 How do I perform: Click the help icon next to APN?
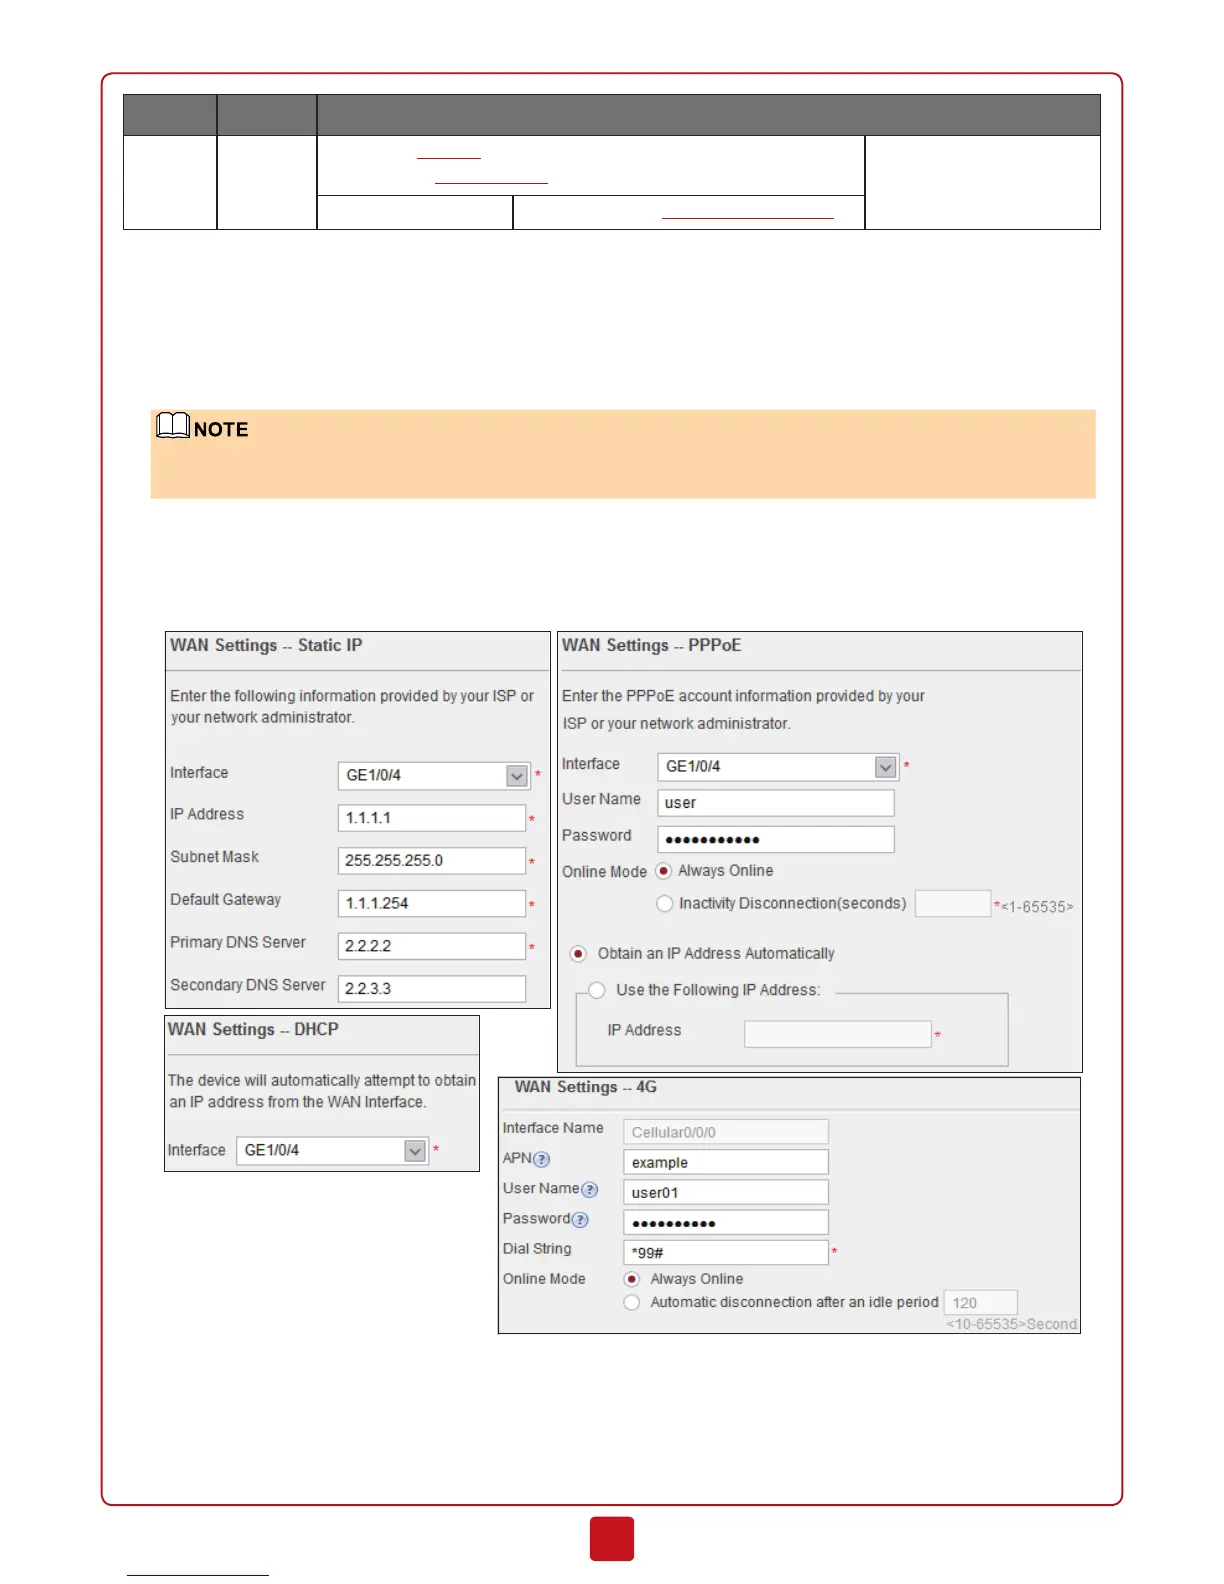542,1160
